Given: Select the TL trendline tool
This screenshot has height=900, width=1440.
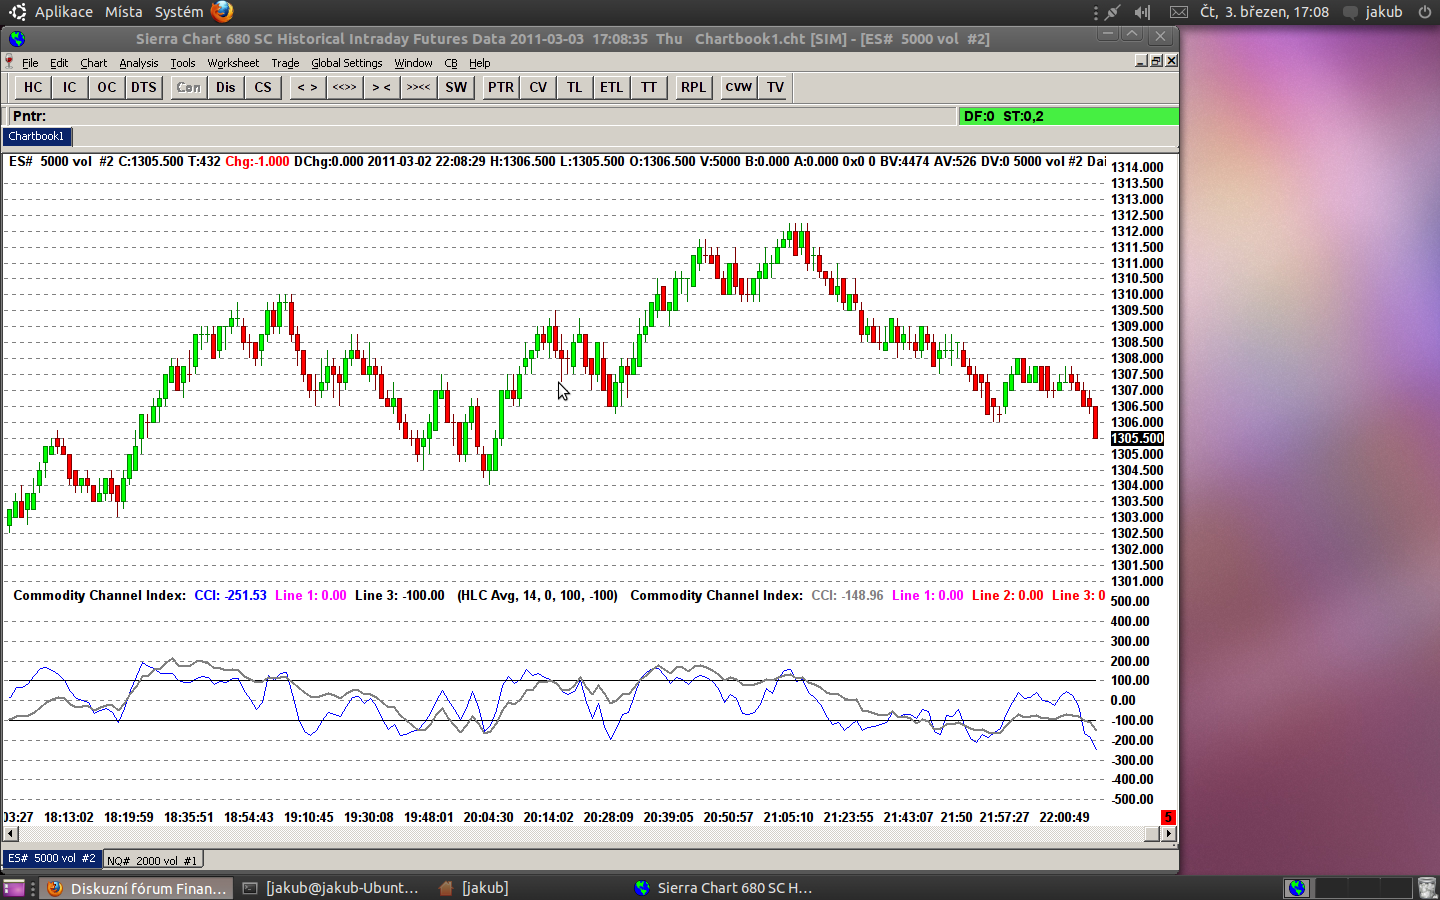Looking at the screenshot, I should (x=575, y=87).
